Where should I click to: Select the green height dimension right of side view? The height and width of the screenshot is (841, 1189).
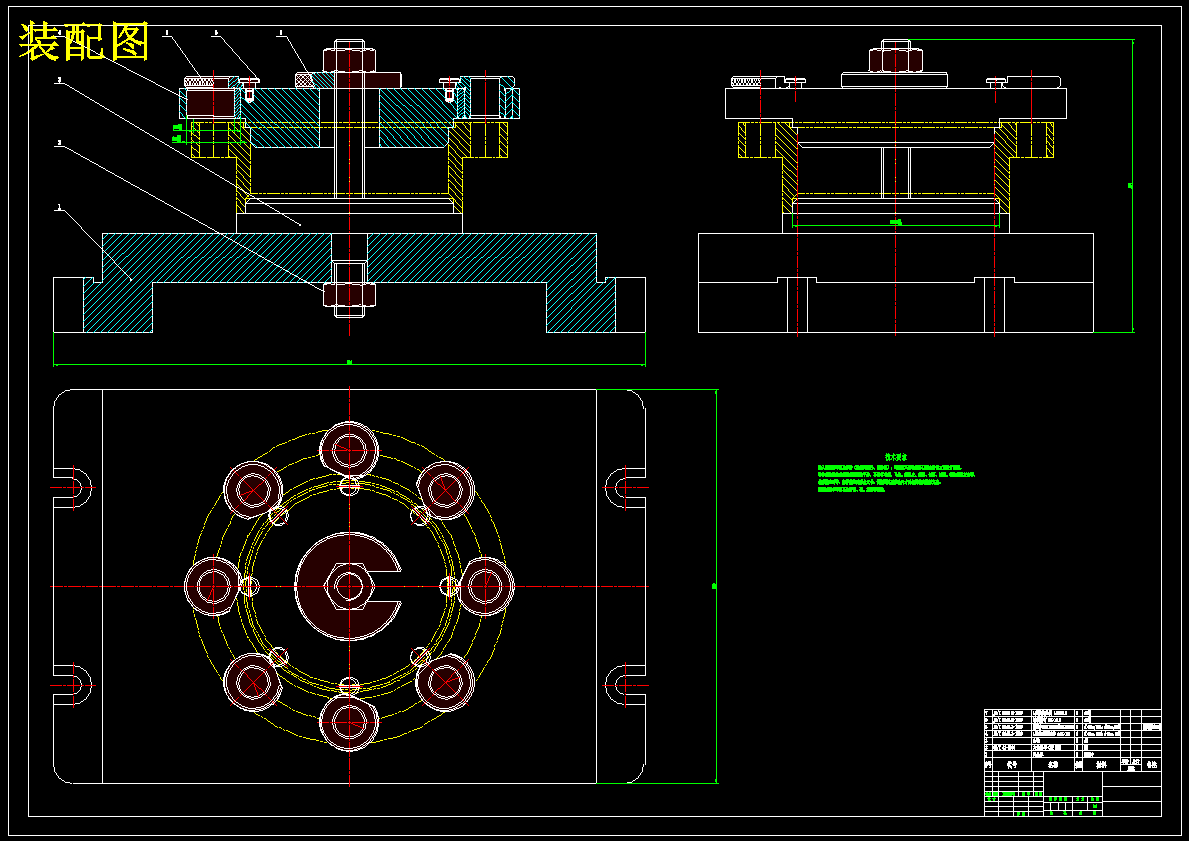click(1131, 186)
